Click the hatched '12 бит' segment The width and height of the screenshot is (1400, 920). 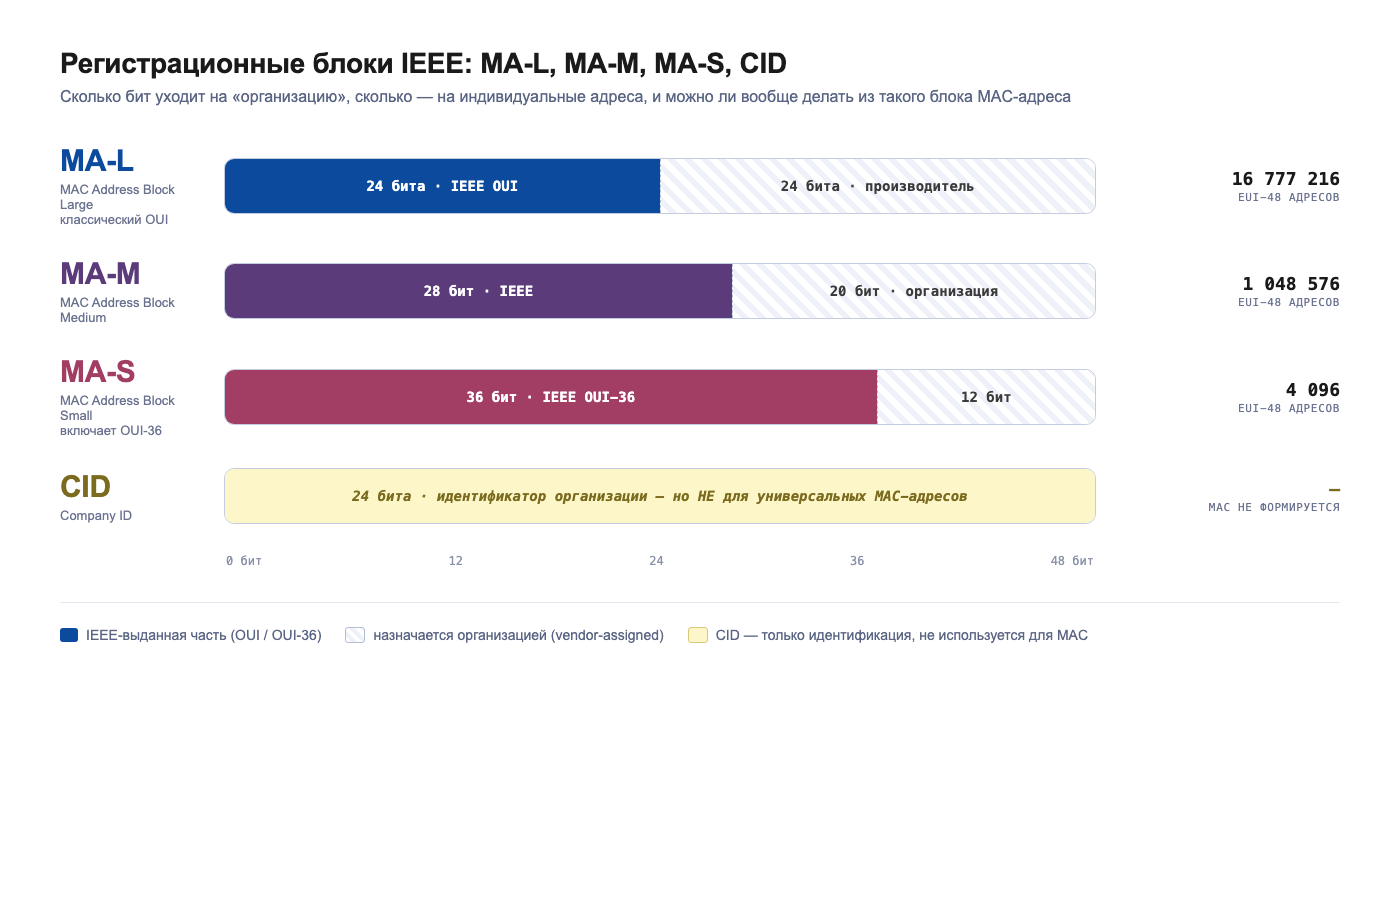click(986, 397)
